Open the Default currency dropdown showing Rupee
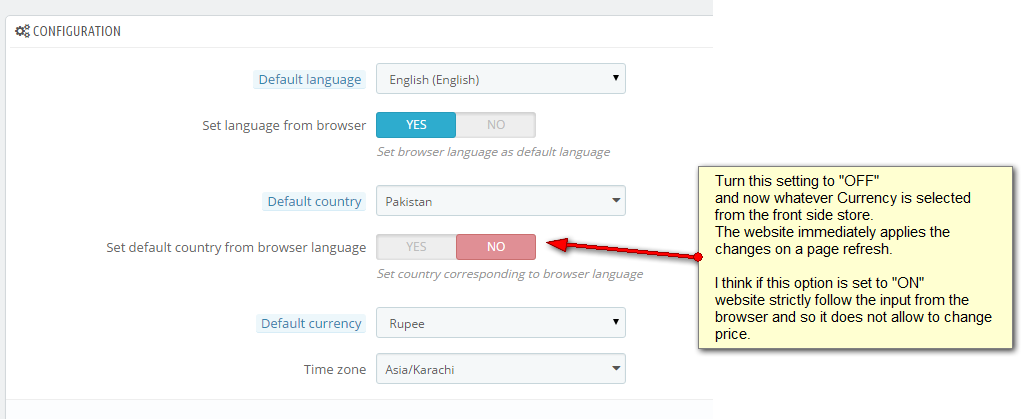The height and width of the screenshot is (419, 1023). 501,323
